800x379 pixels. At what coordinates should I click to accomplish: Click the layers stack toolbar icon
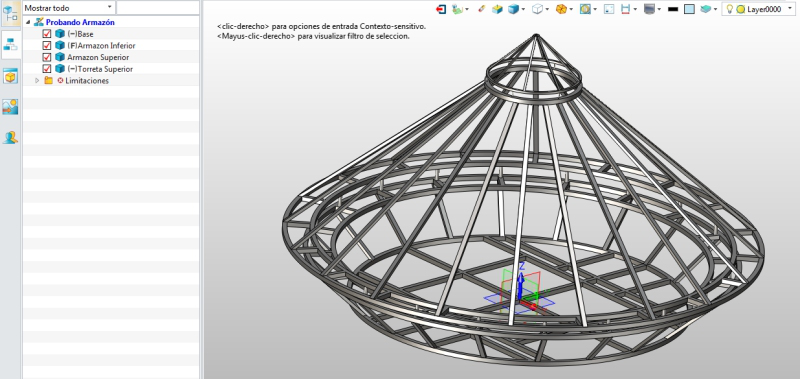tap(706, 9)
